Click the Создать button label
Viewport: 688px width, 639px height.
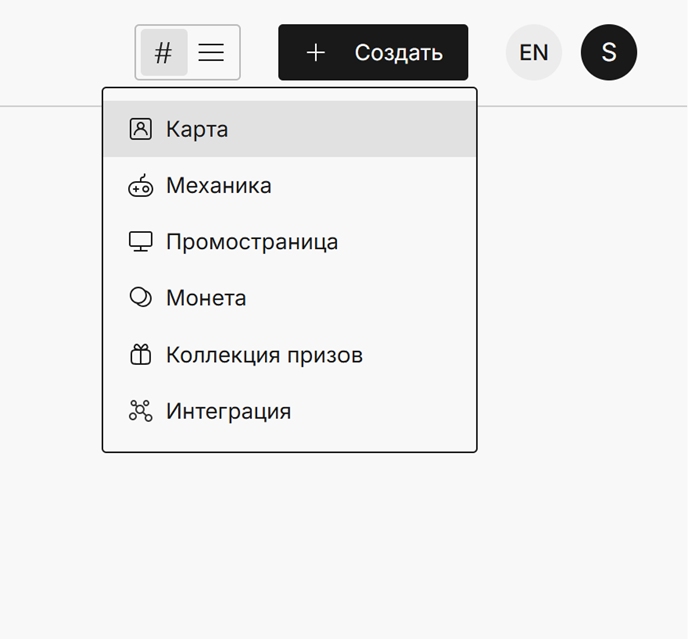[x=398, y=53]
